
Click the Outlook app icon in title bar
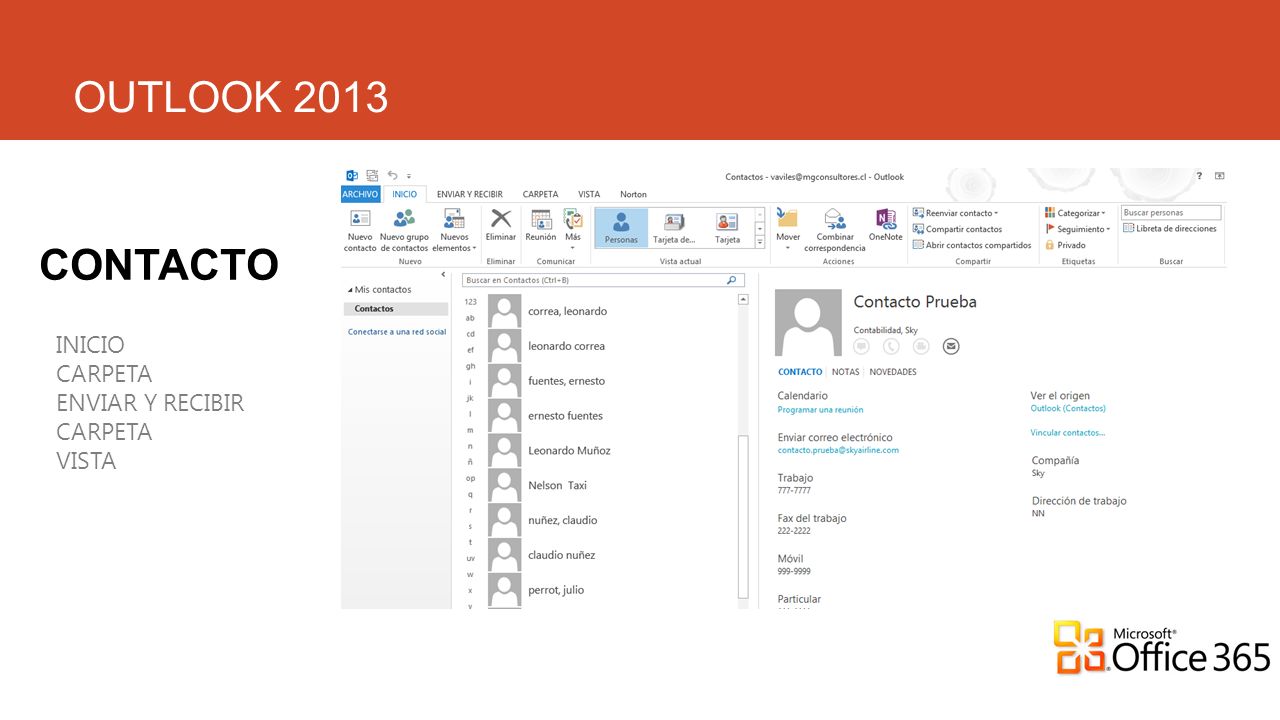(352, 176)
